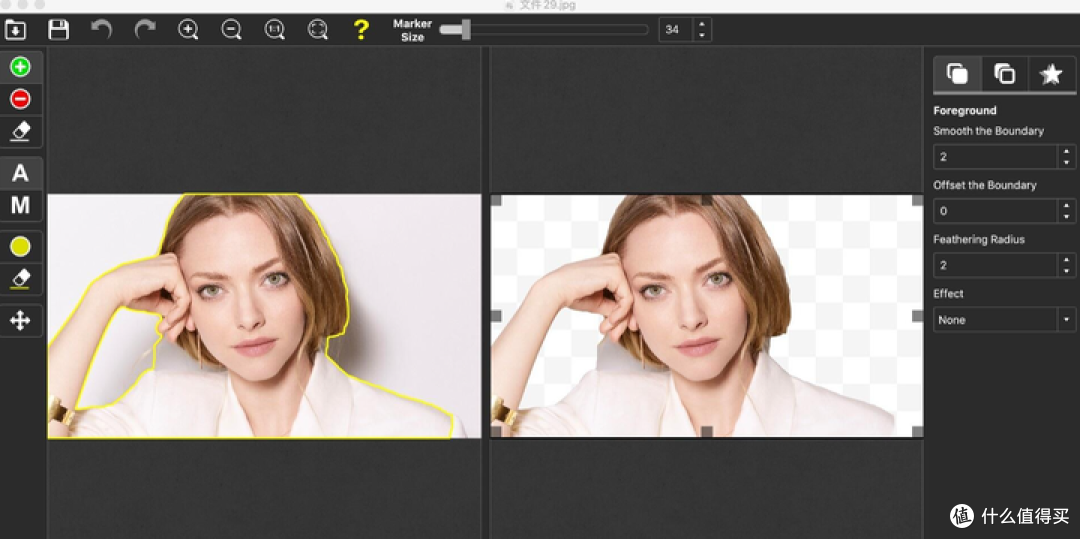Click the cutout result preview image

707,316
